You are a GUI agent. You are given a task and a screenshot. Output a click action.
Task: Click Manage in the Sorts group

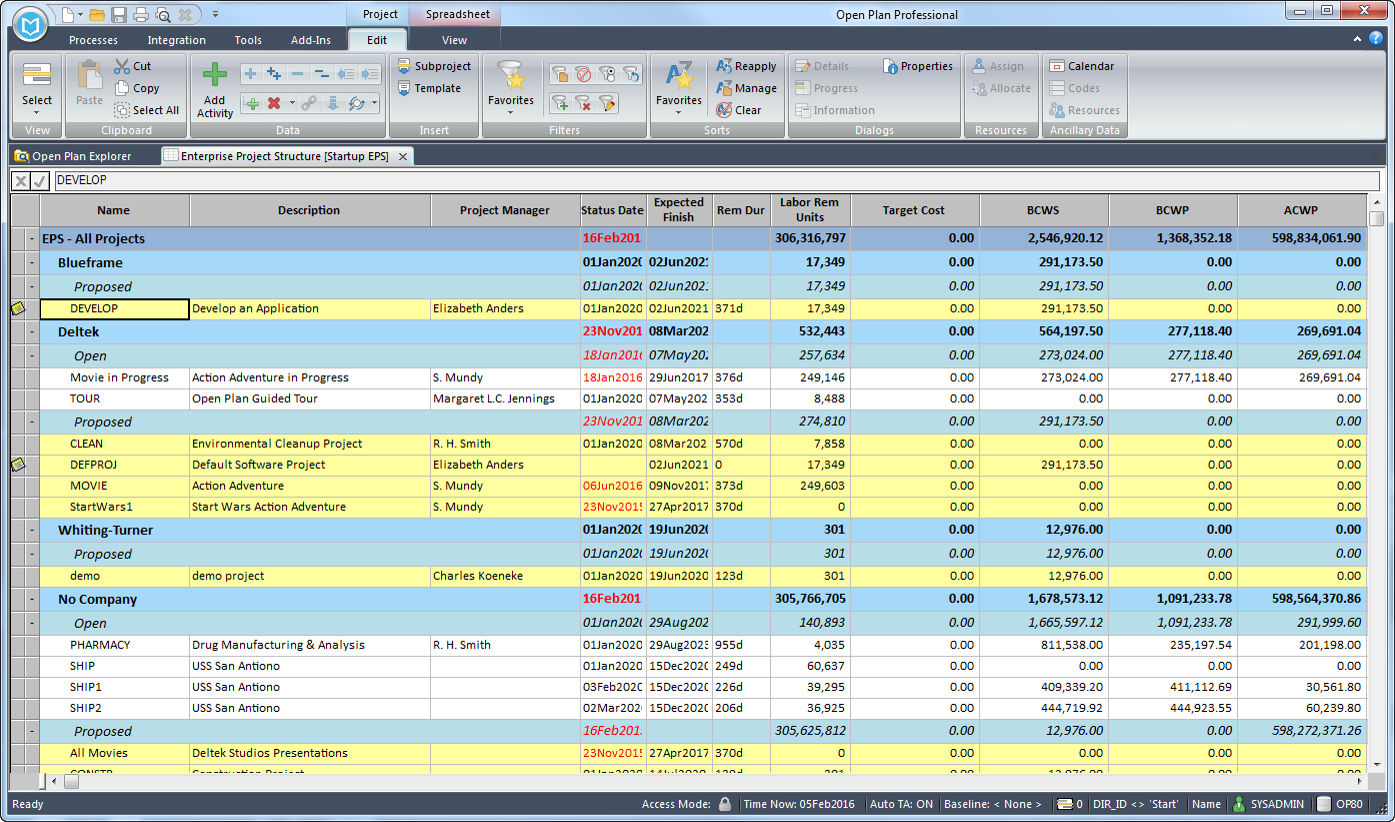(x=746, y=88)
